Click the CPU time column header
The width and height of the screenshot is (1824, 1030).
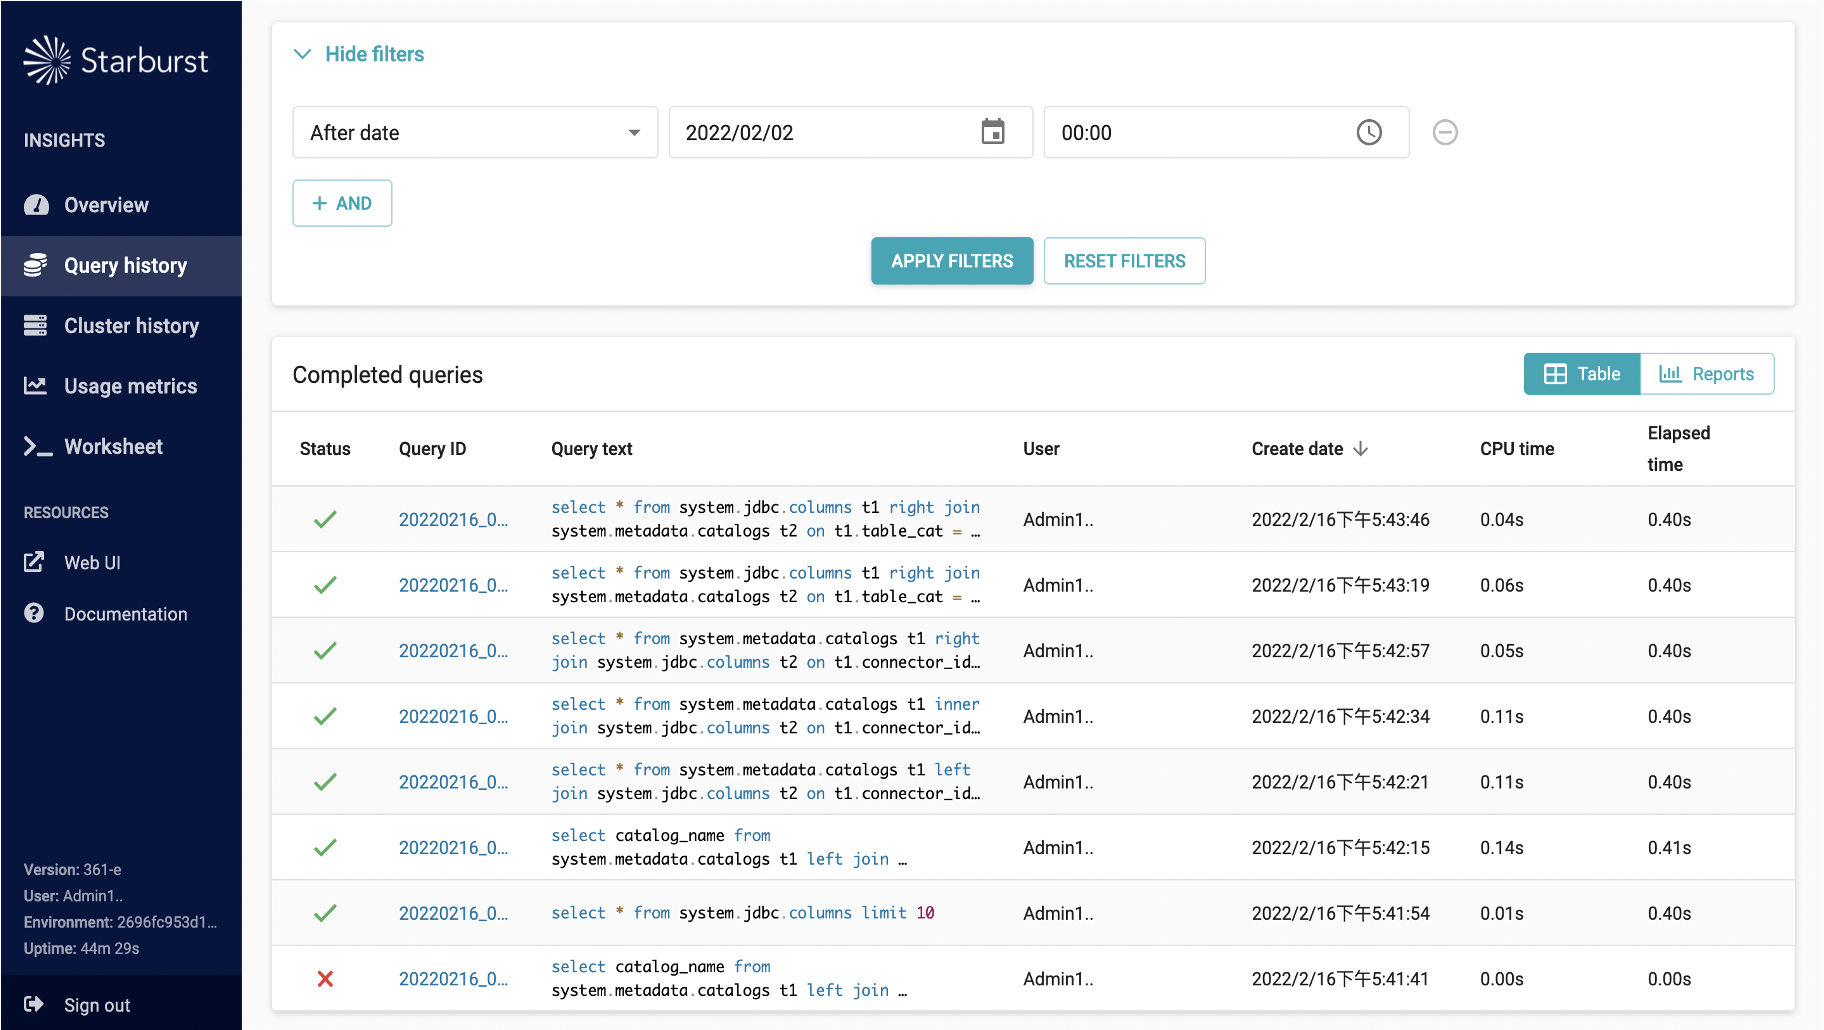1517,449
